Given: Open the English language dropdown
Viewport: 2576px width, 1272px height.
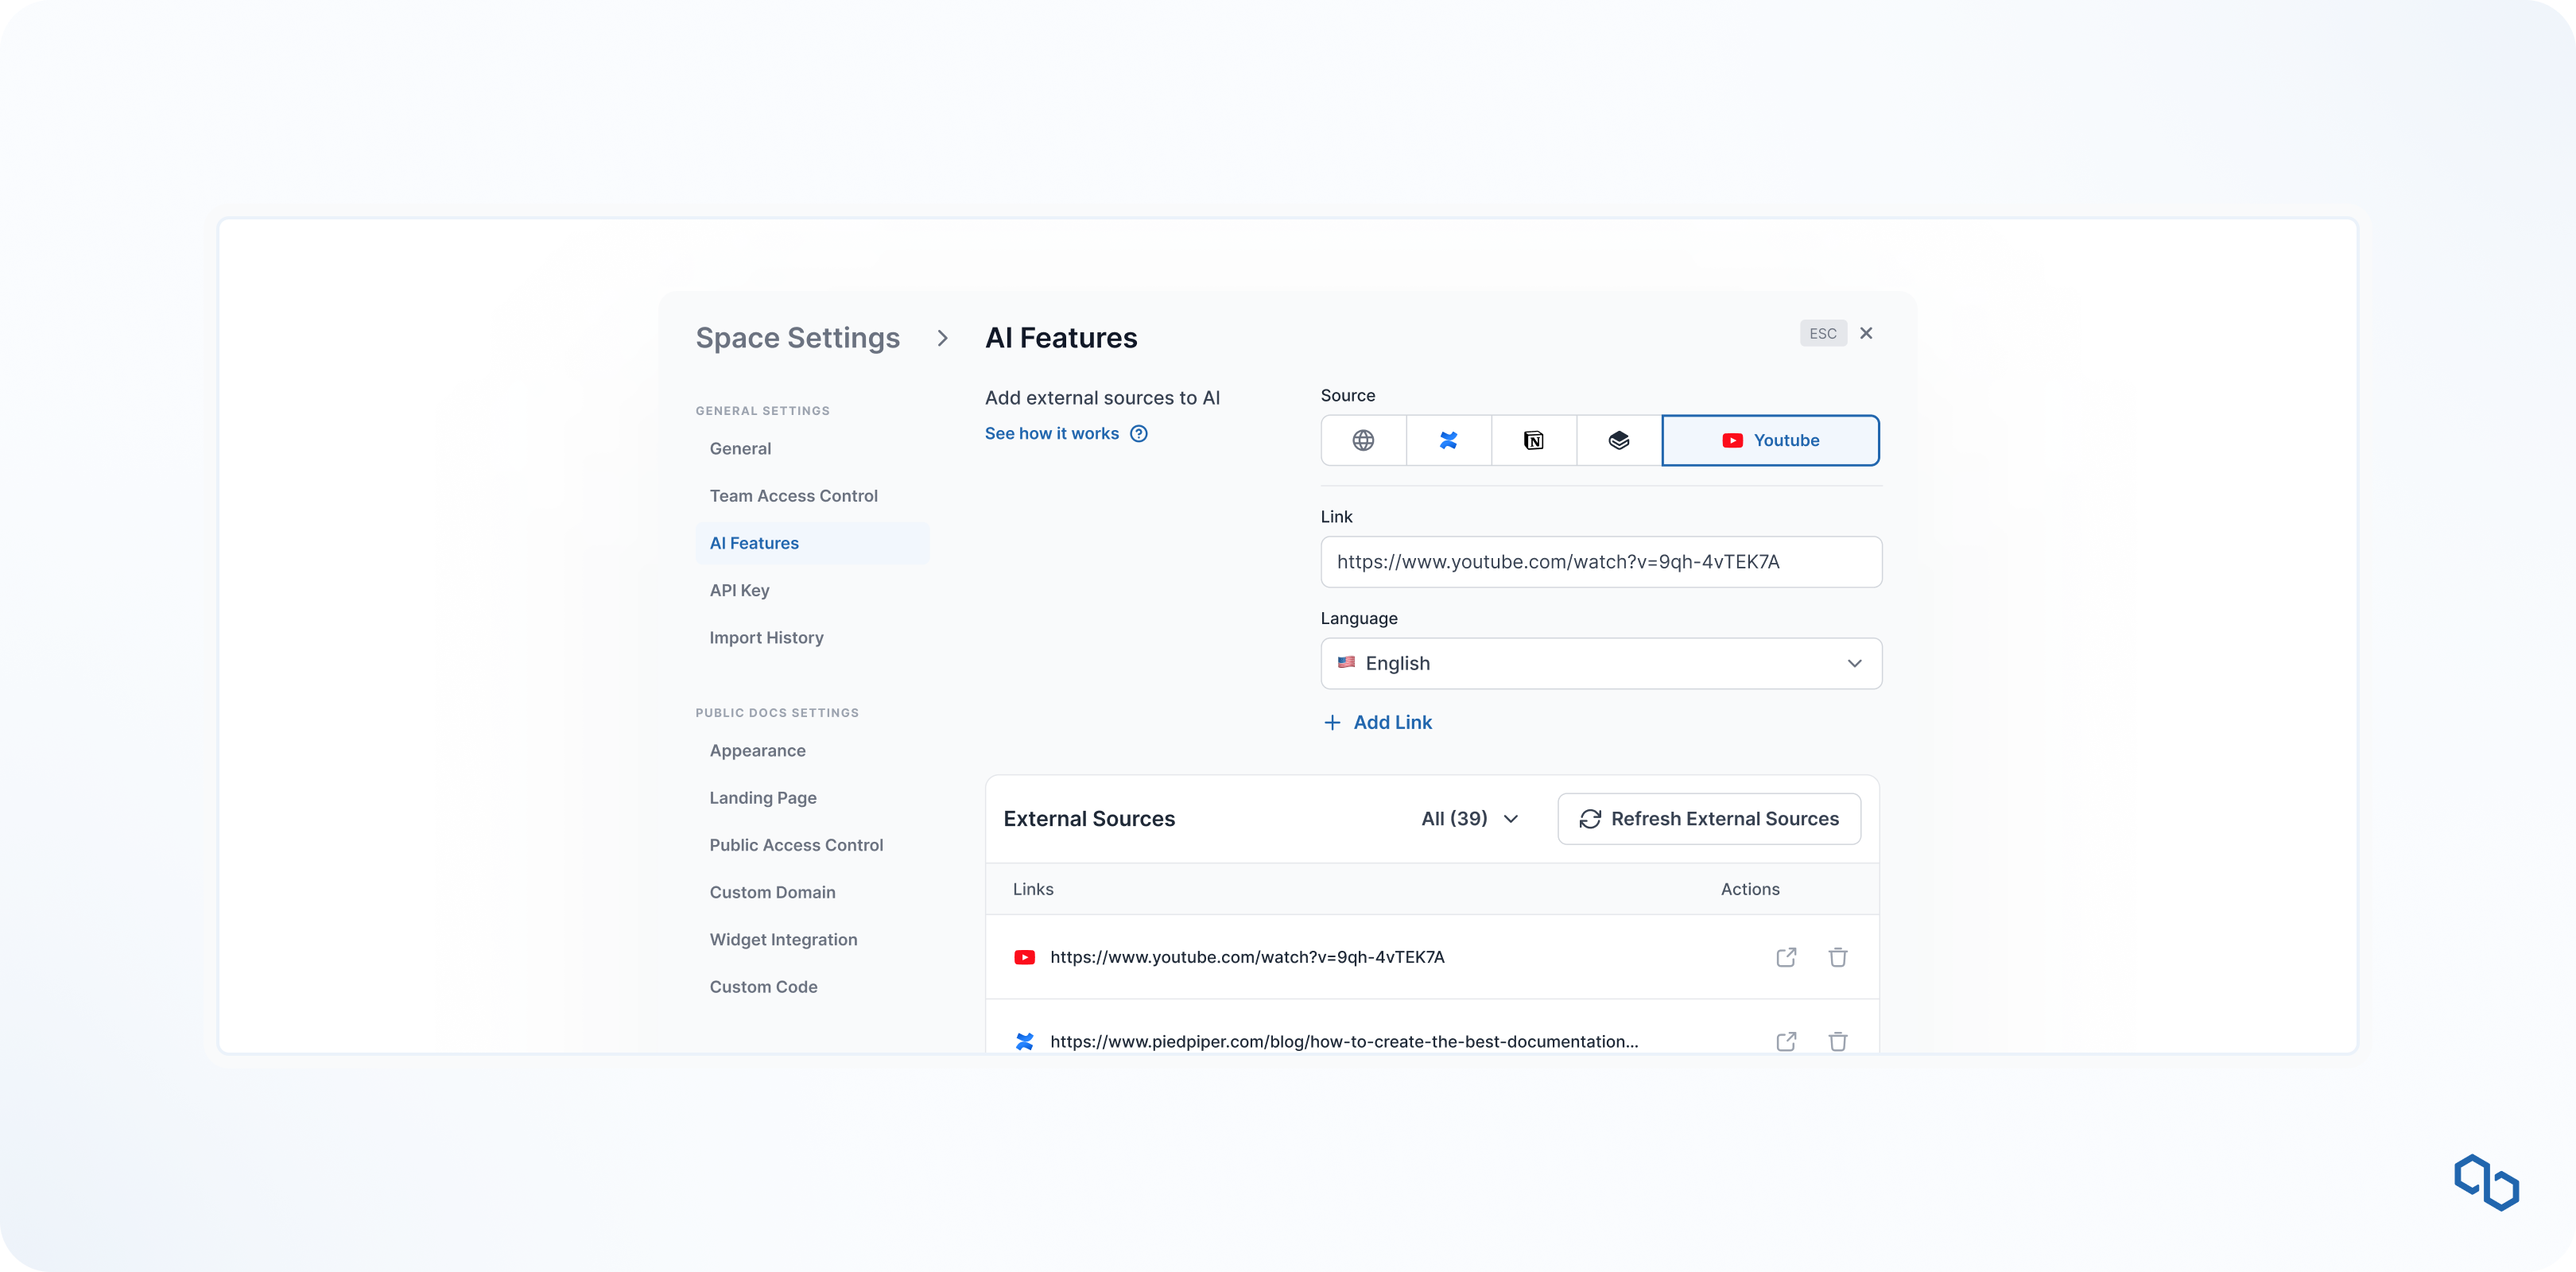Looking at the screenshot, I should point(1601,663).
